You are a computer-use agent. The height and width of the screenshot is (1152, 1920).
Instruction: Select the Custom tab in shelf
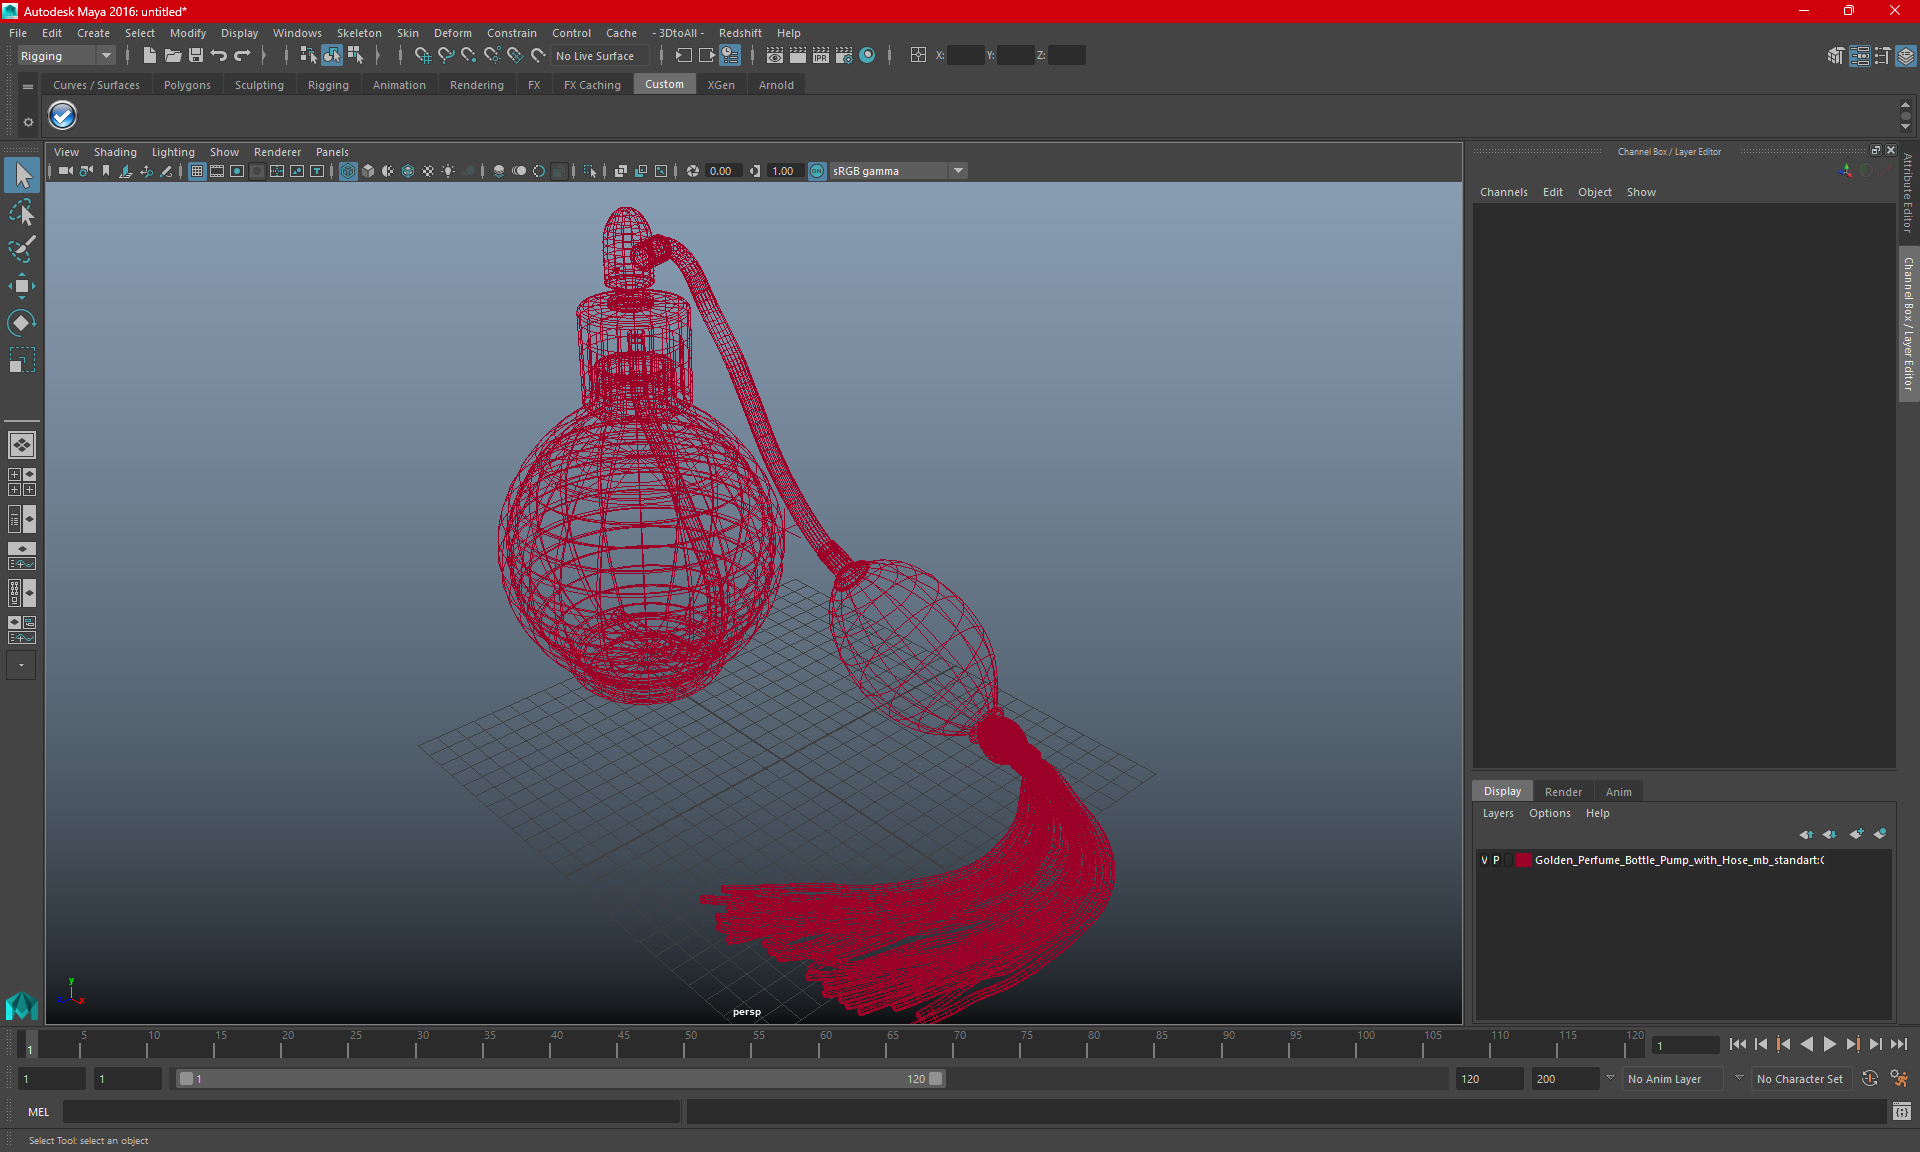[664, 84]
